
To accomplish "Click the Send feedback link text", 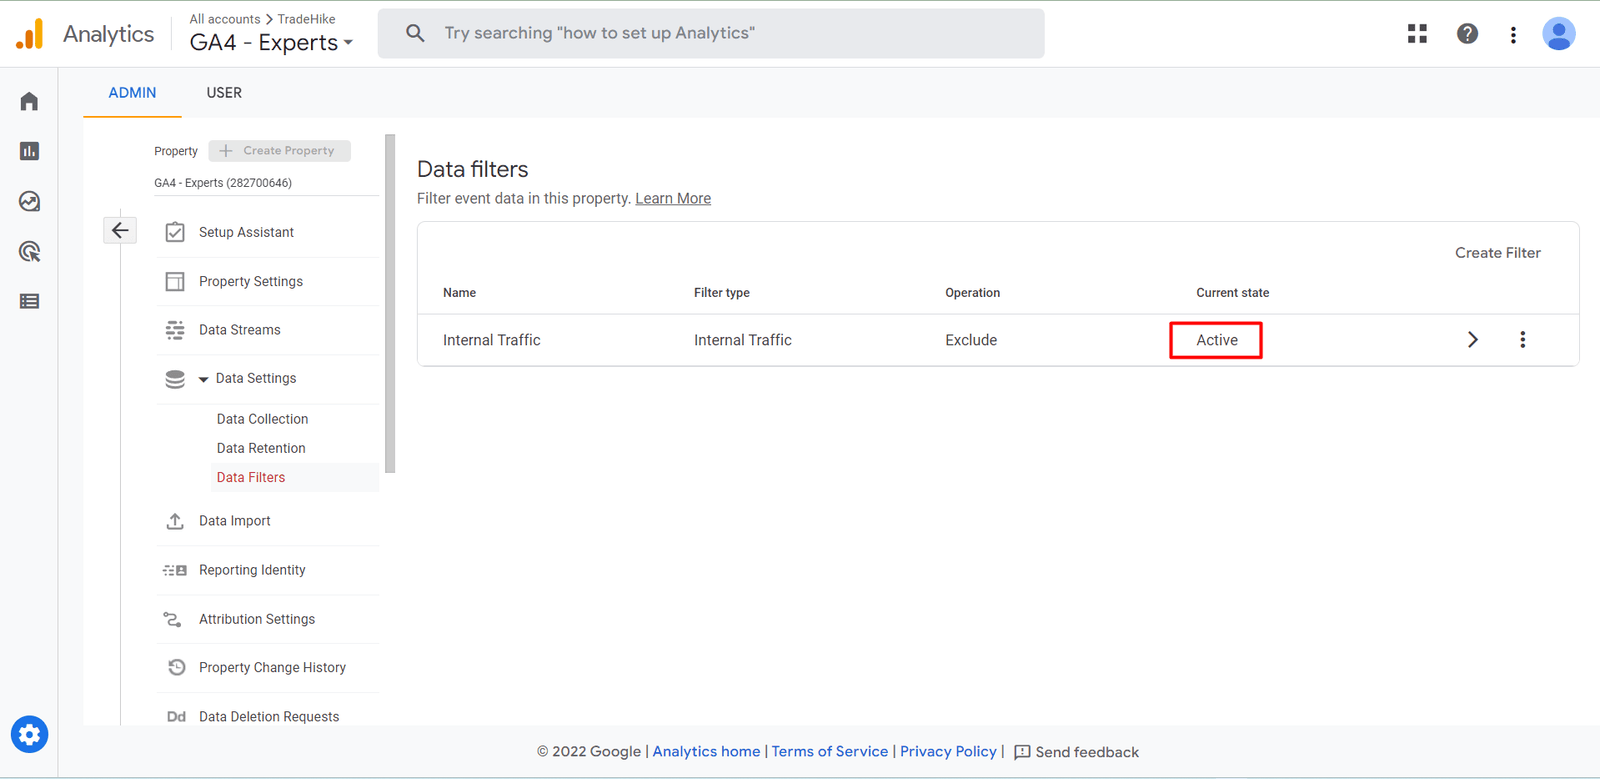I will tap(1087, 752).
